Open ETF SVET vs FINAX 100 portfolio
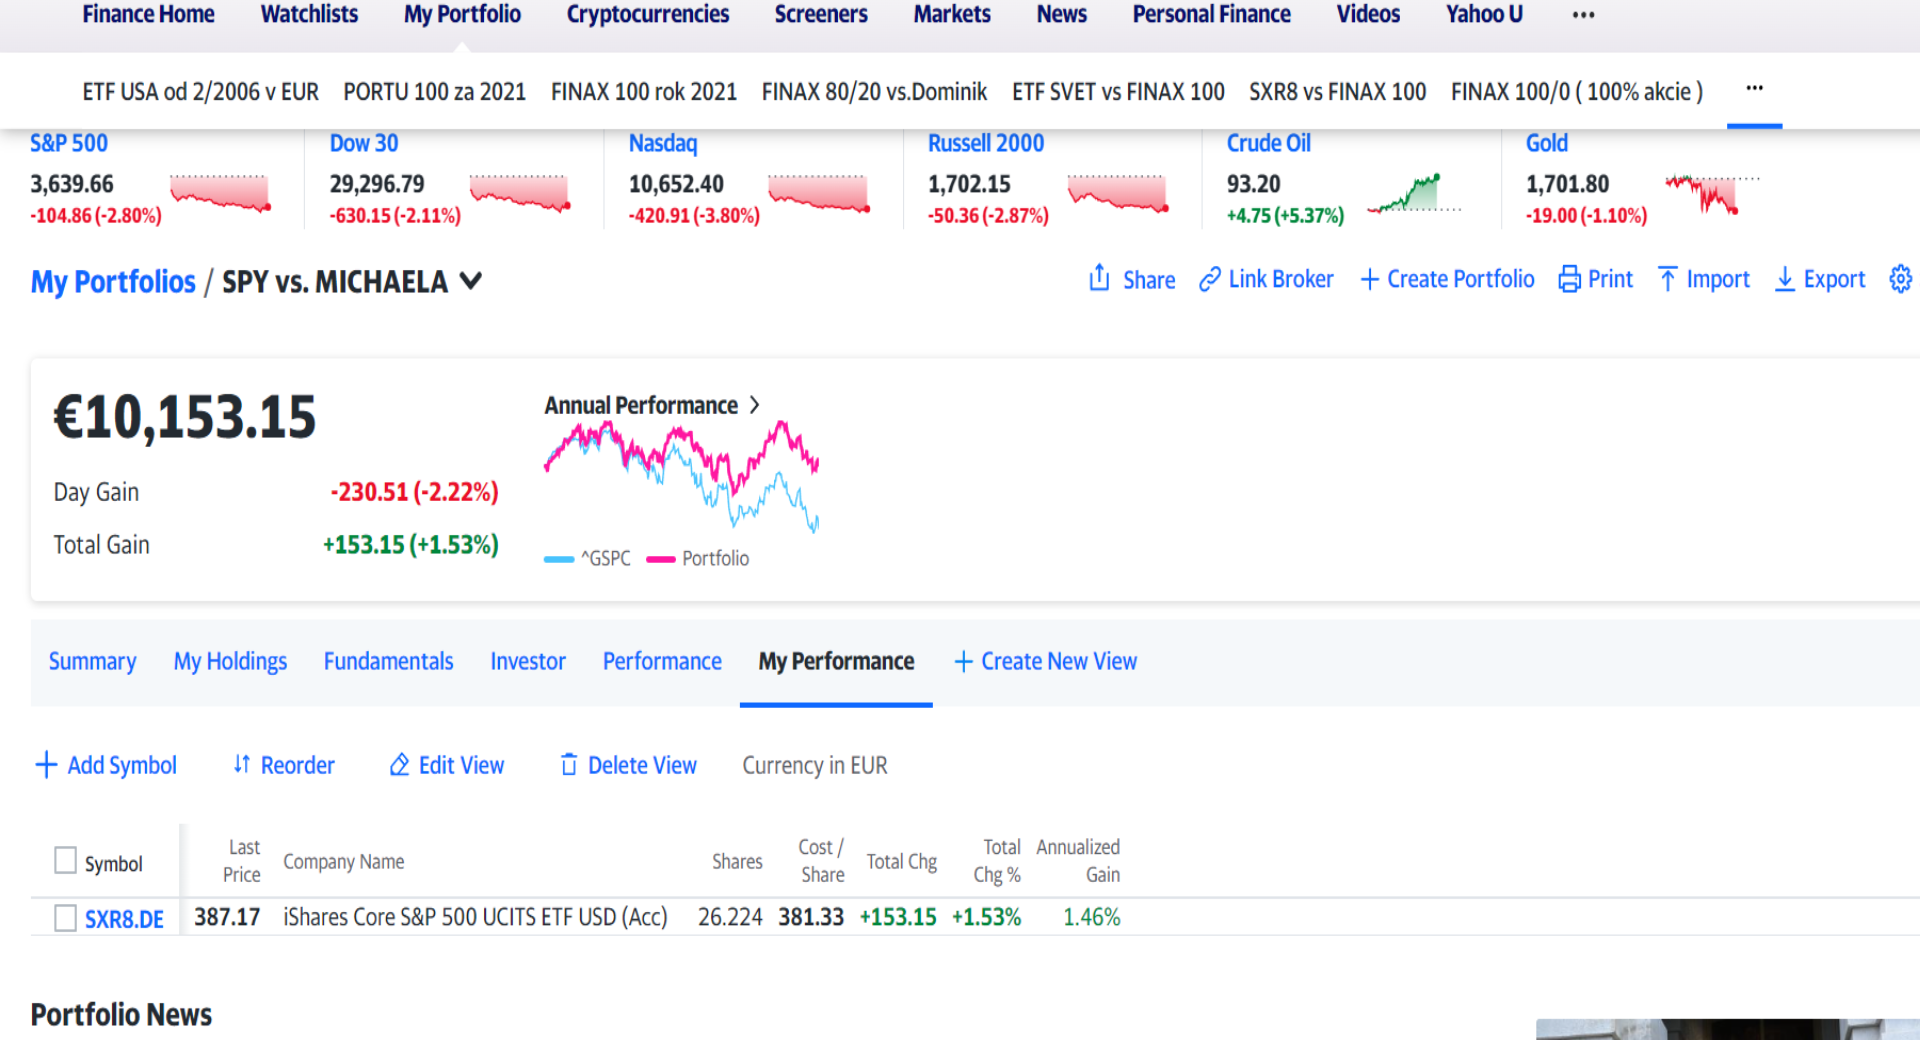This screenshot has height=1040, width=1920. click(x=1118, y=92)
